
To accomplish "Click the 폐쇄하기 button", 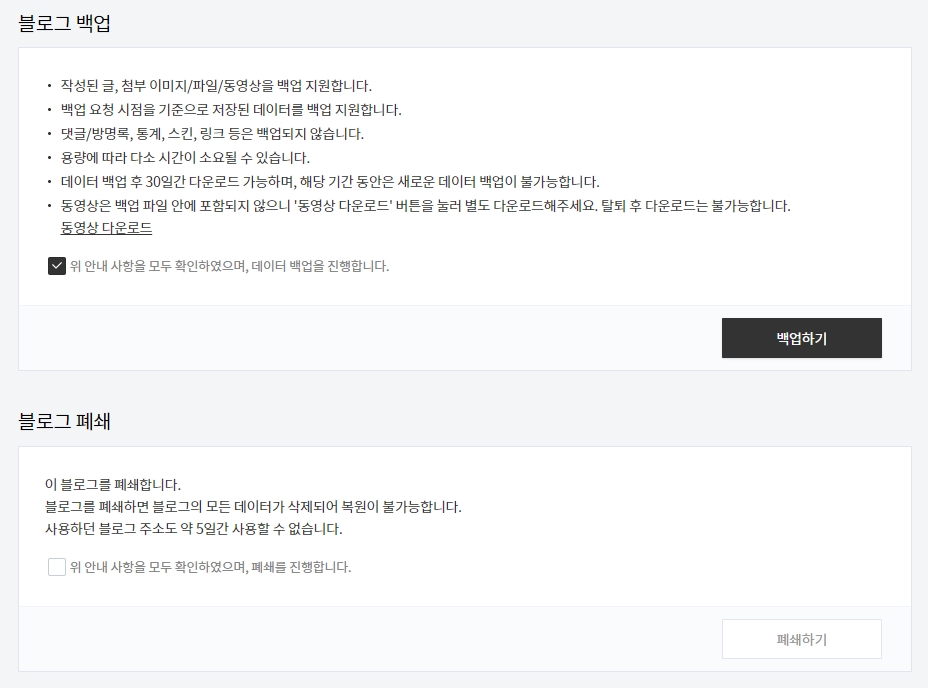I will pyautogui.click(x=801, y=639).
